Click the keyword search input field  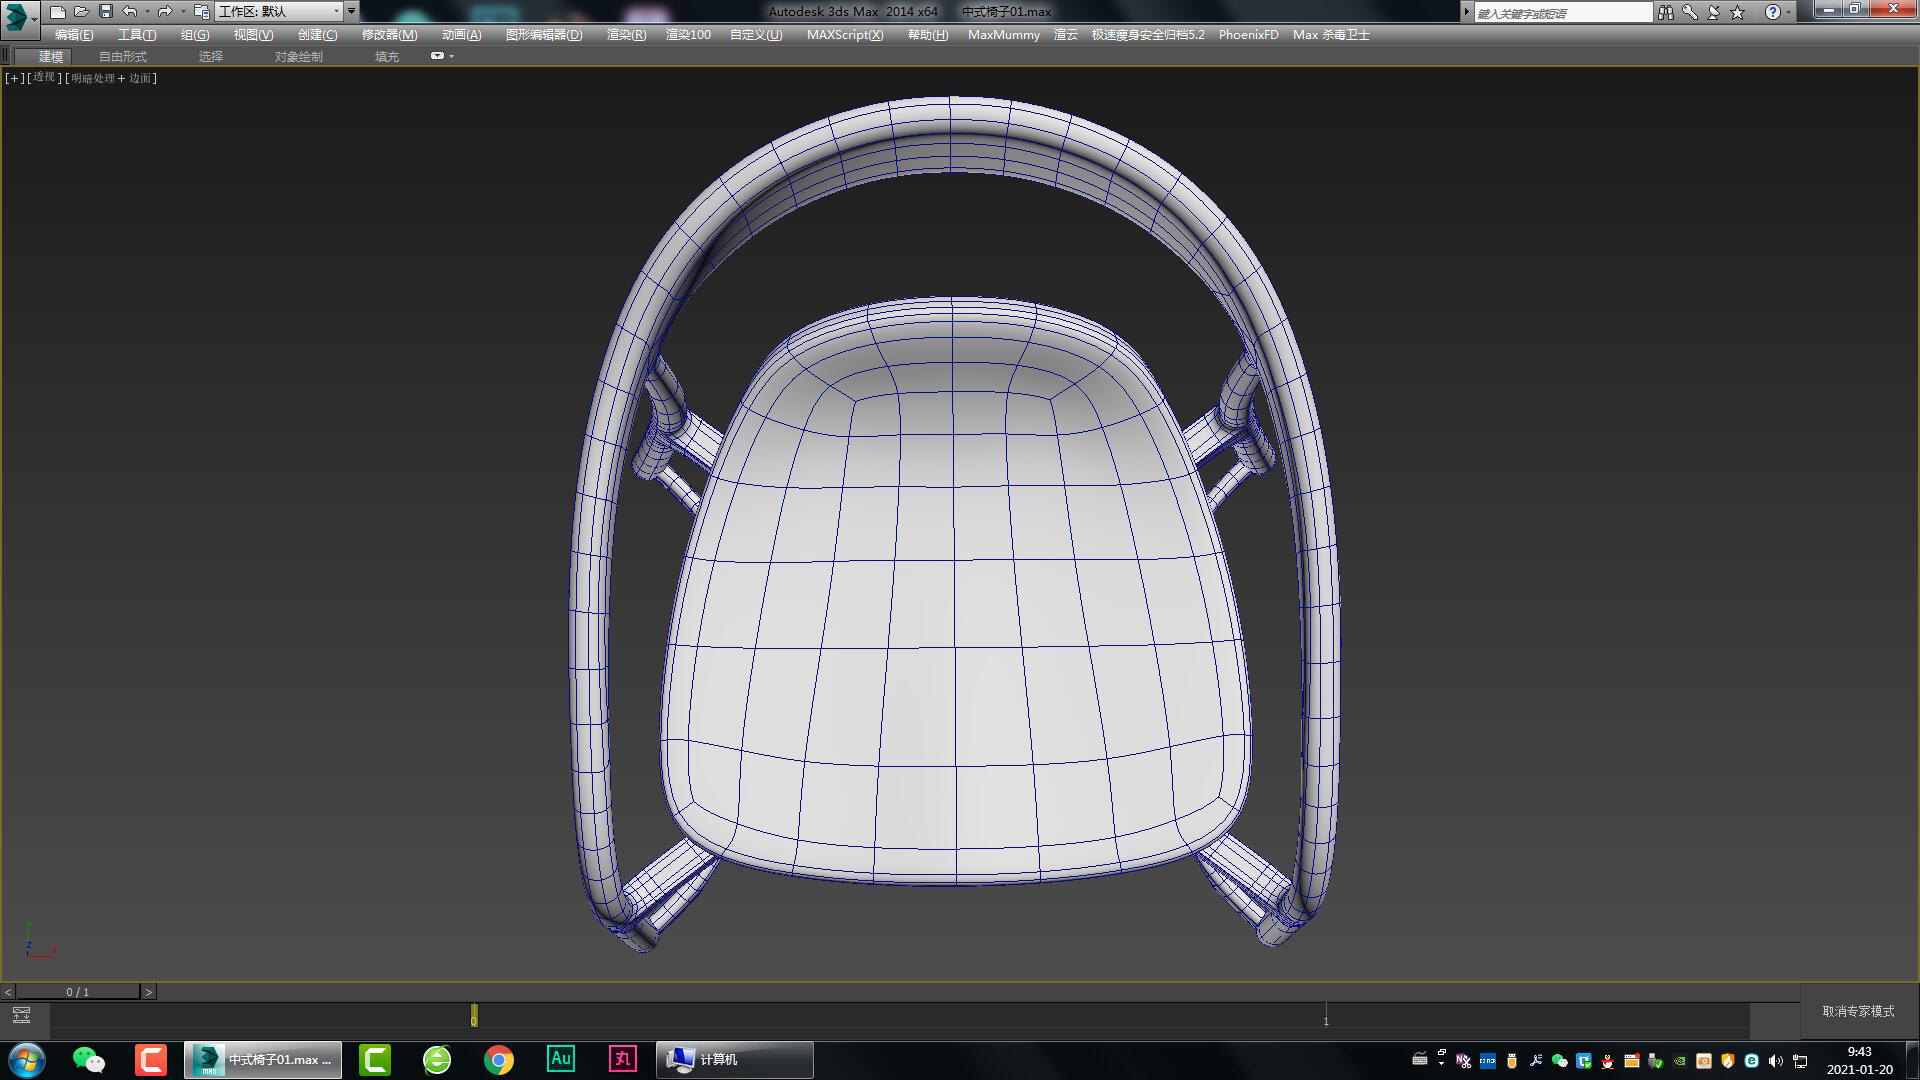[x=1562, y=13]
